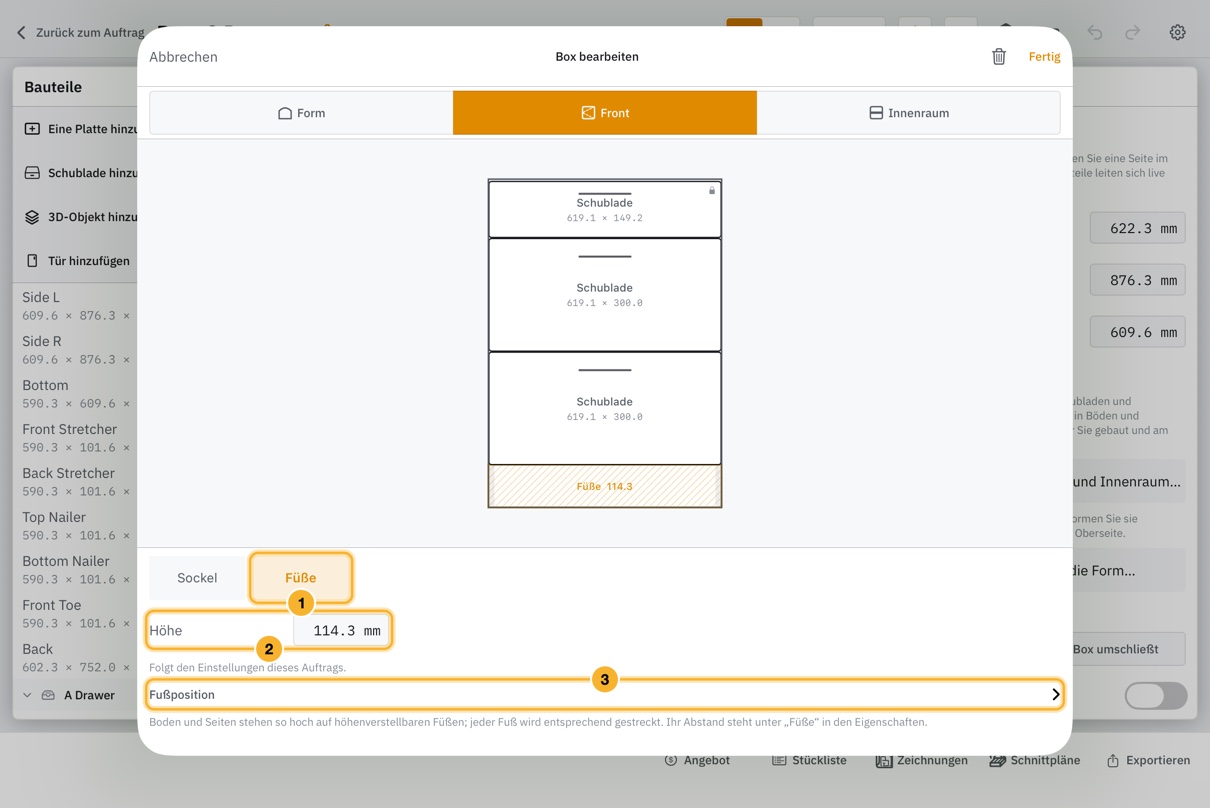Click the 876.3 mm dimension field
The width and height of the screenshot is (1210, 808).
pyautogui.click(x=1138, y=280)
